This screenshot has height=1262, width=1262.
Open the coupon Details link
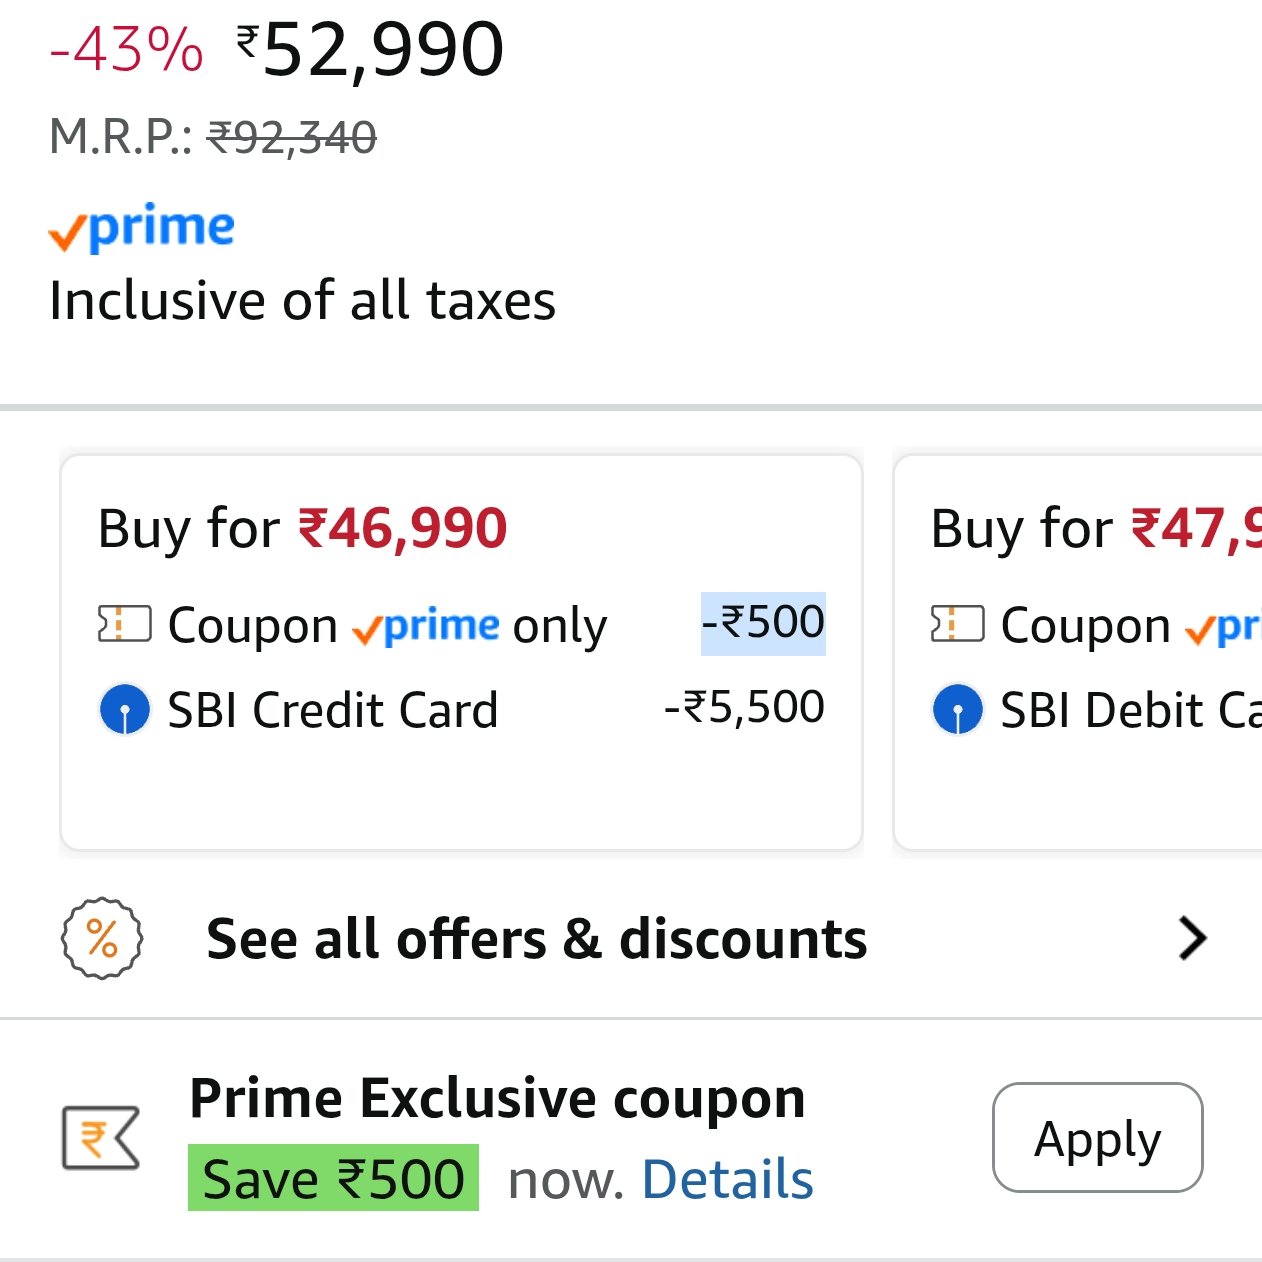(x=727, y=1179)
